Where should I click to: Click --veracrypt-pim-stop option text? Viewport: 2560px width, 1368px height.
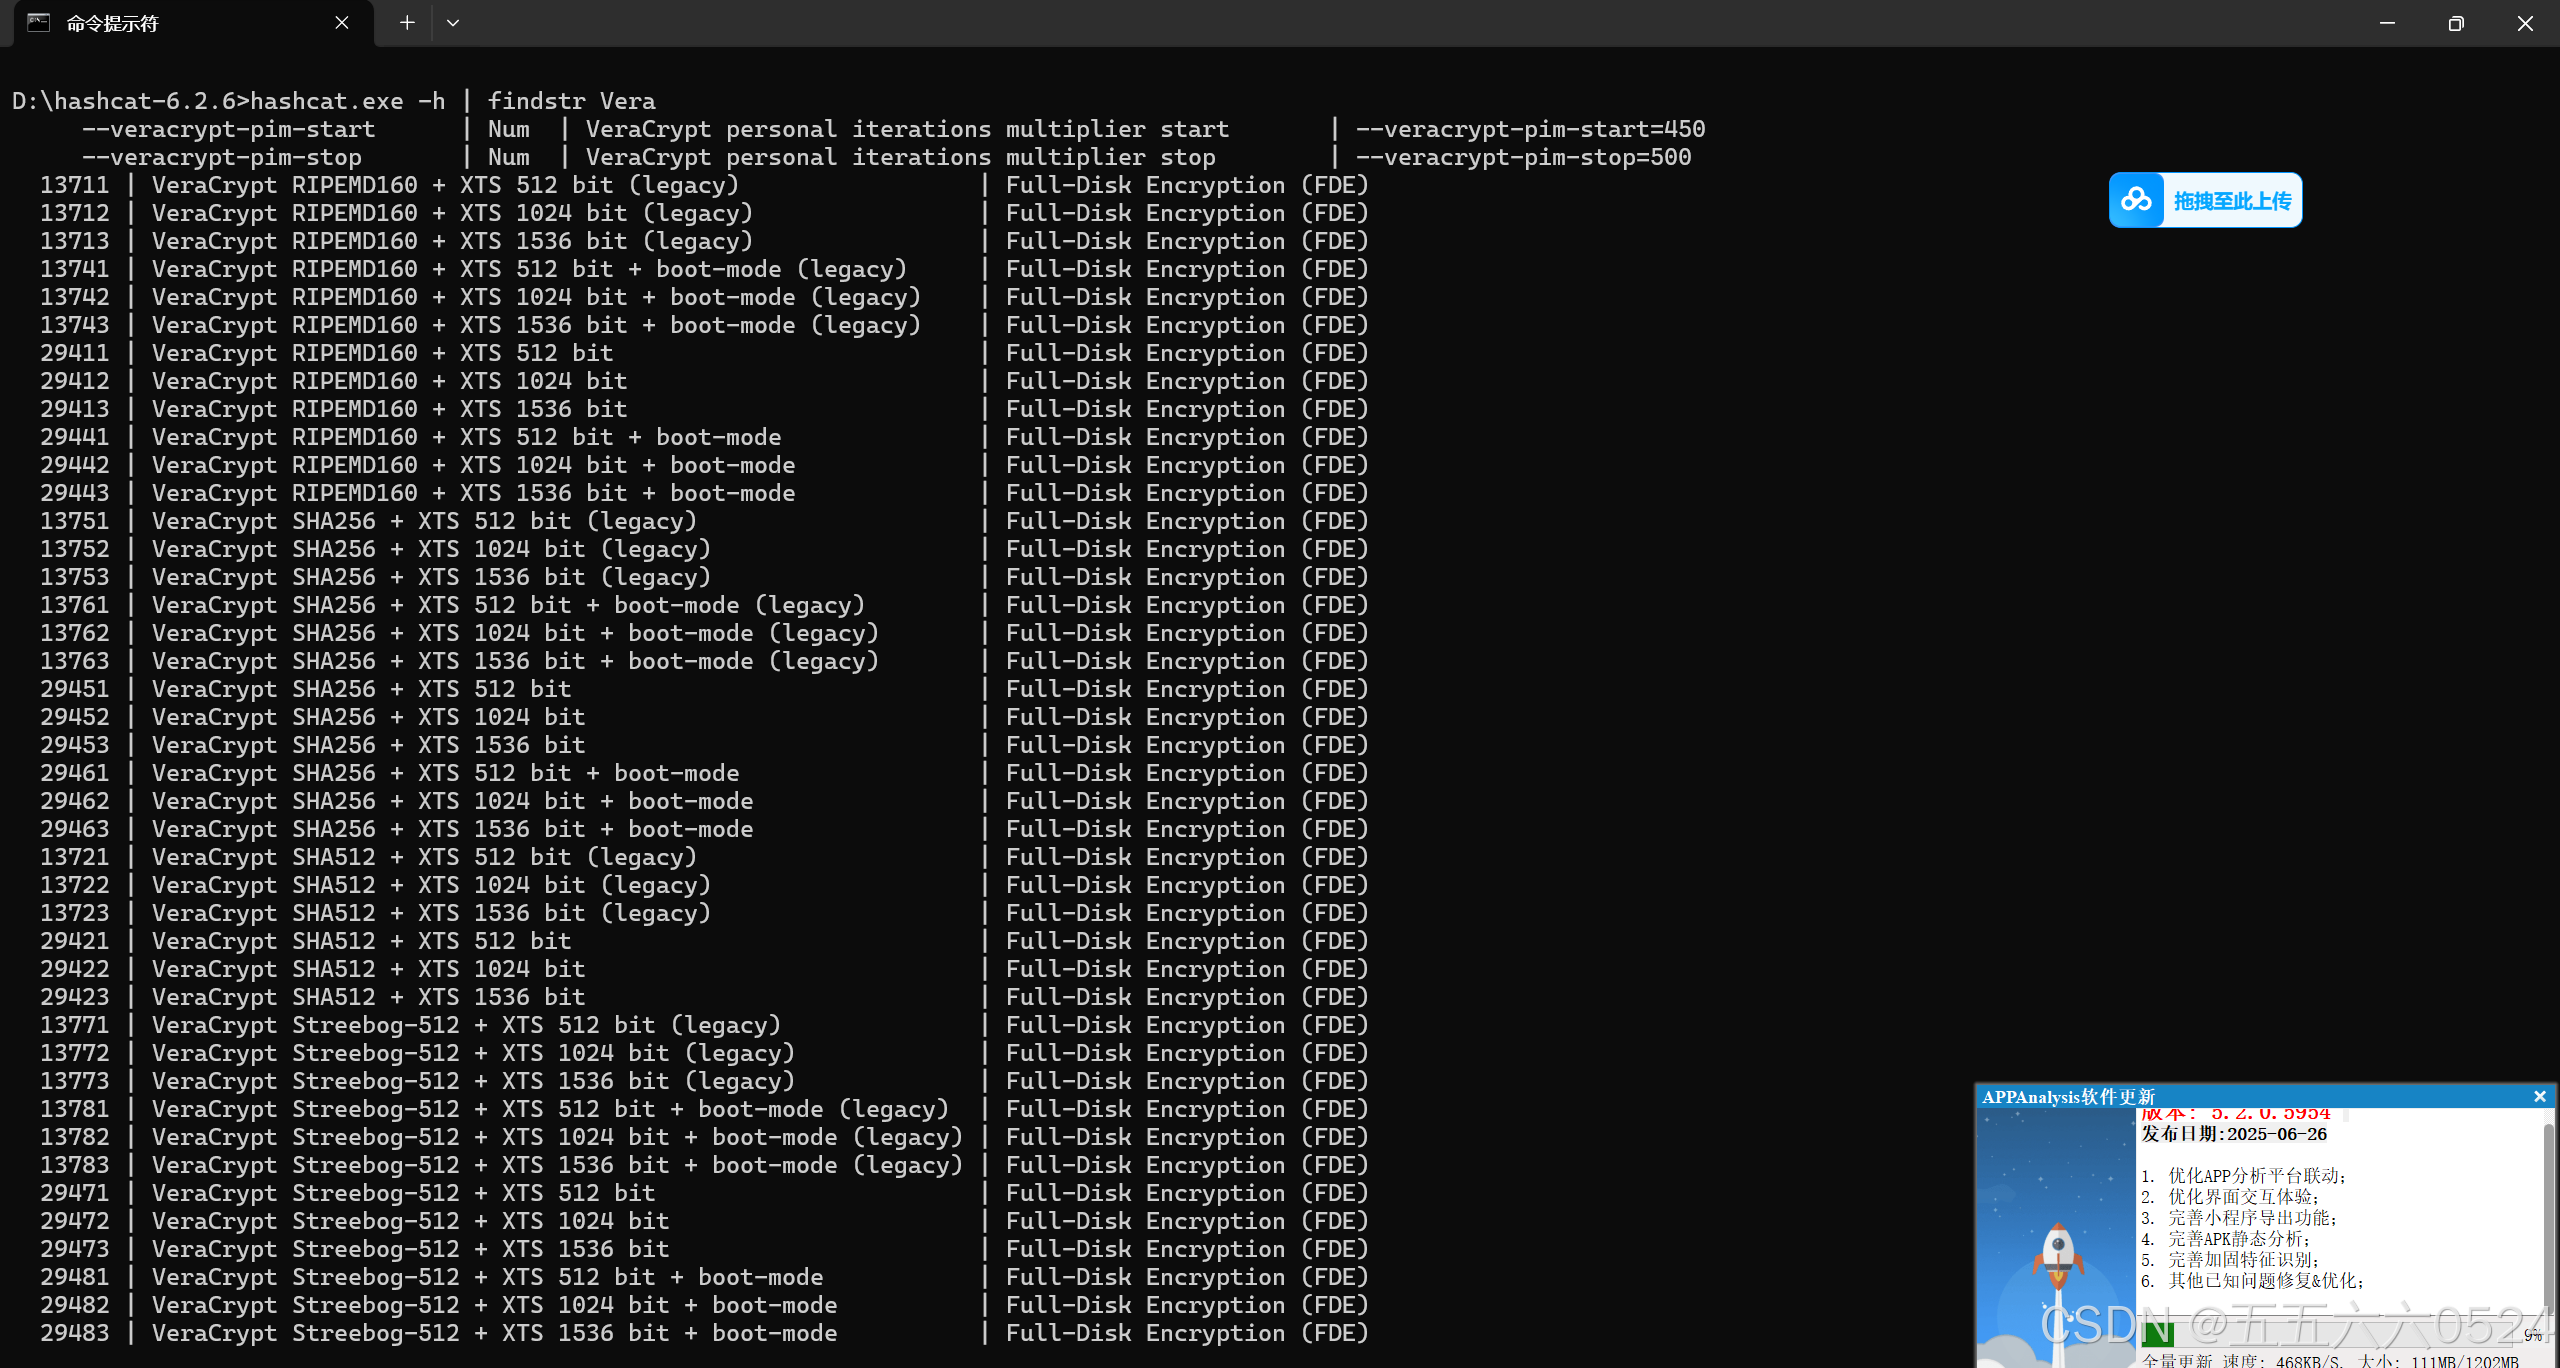tap(221, 157)
